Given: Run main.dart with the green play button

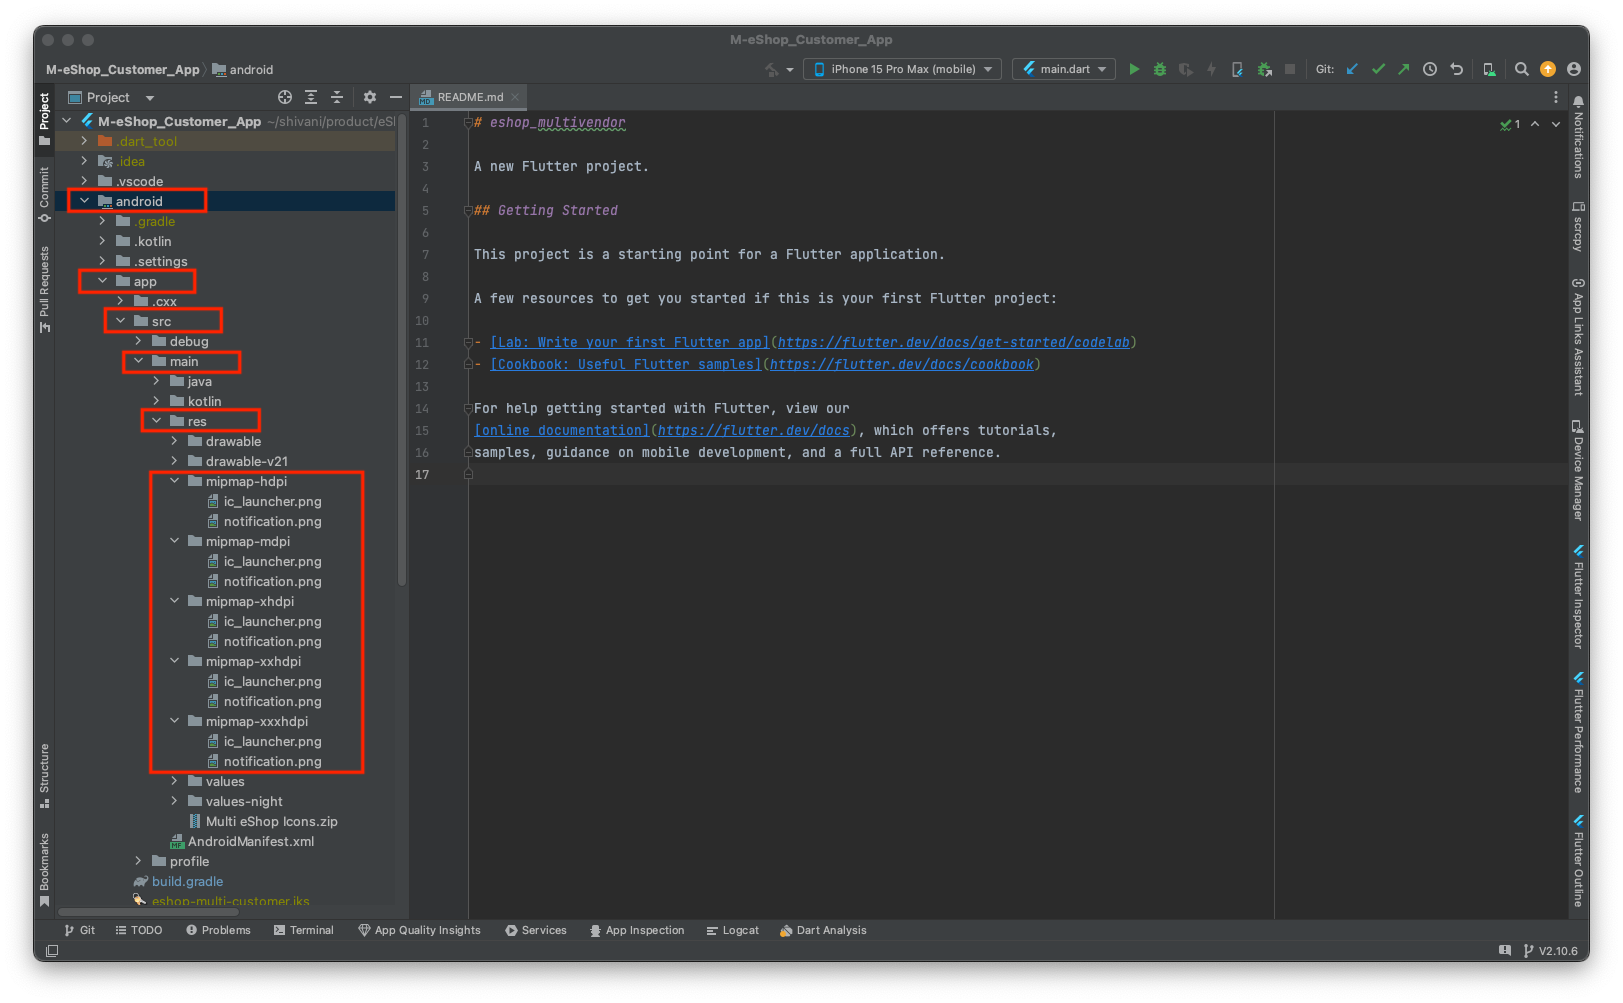Looking at the screenshot, I should point(1134,69).
